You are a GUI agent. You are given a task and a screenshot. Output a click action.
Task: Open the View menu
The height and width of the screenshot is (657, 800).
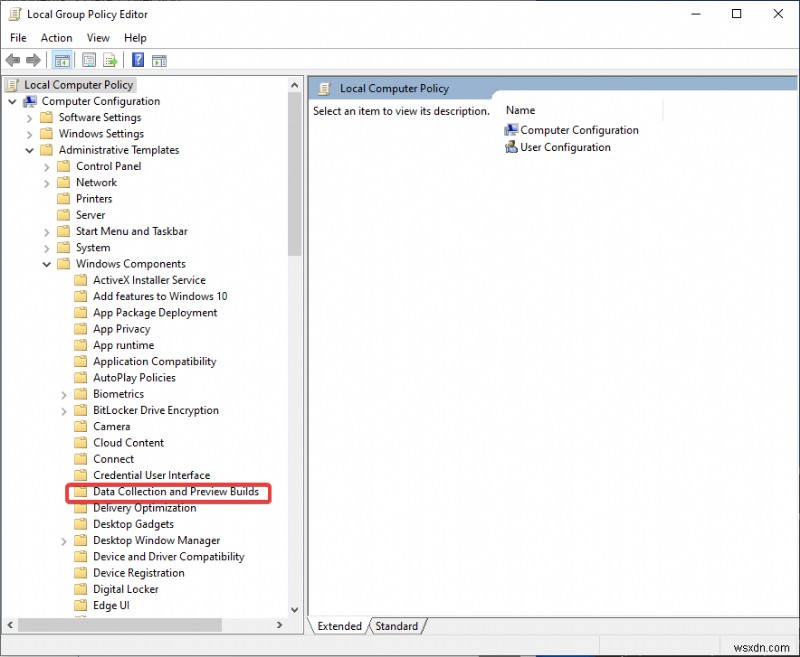[98, 37]
